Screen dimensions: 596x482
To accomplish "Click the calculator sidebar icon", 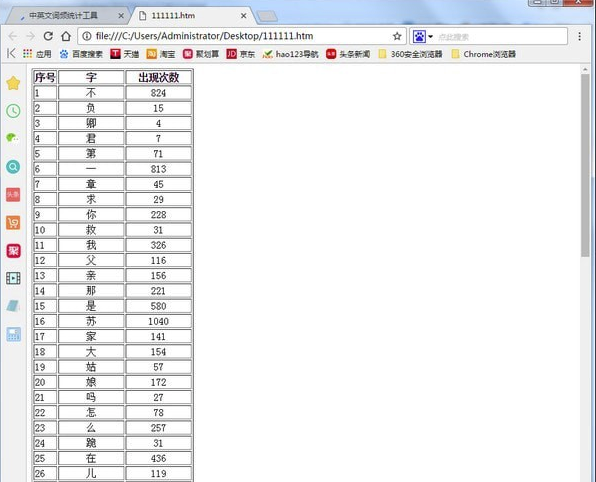I will 13,335.
